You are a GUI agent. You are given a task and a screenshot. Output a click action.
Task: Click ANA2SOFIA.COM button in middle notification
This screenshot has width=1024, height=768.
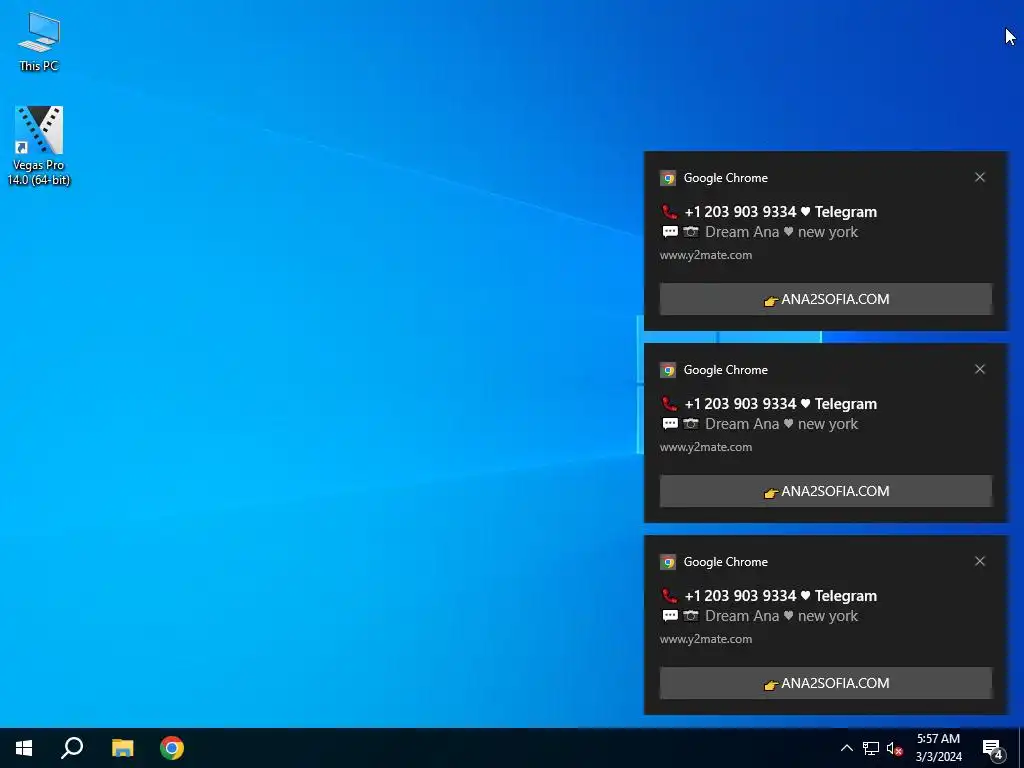pos(825,491)
